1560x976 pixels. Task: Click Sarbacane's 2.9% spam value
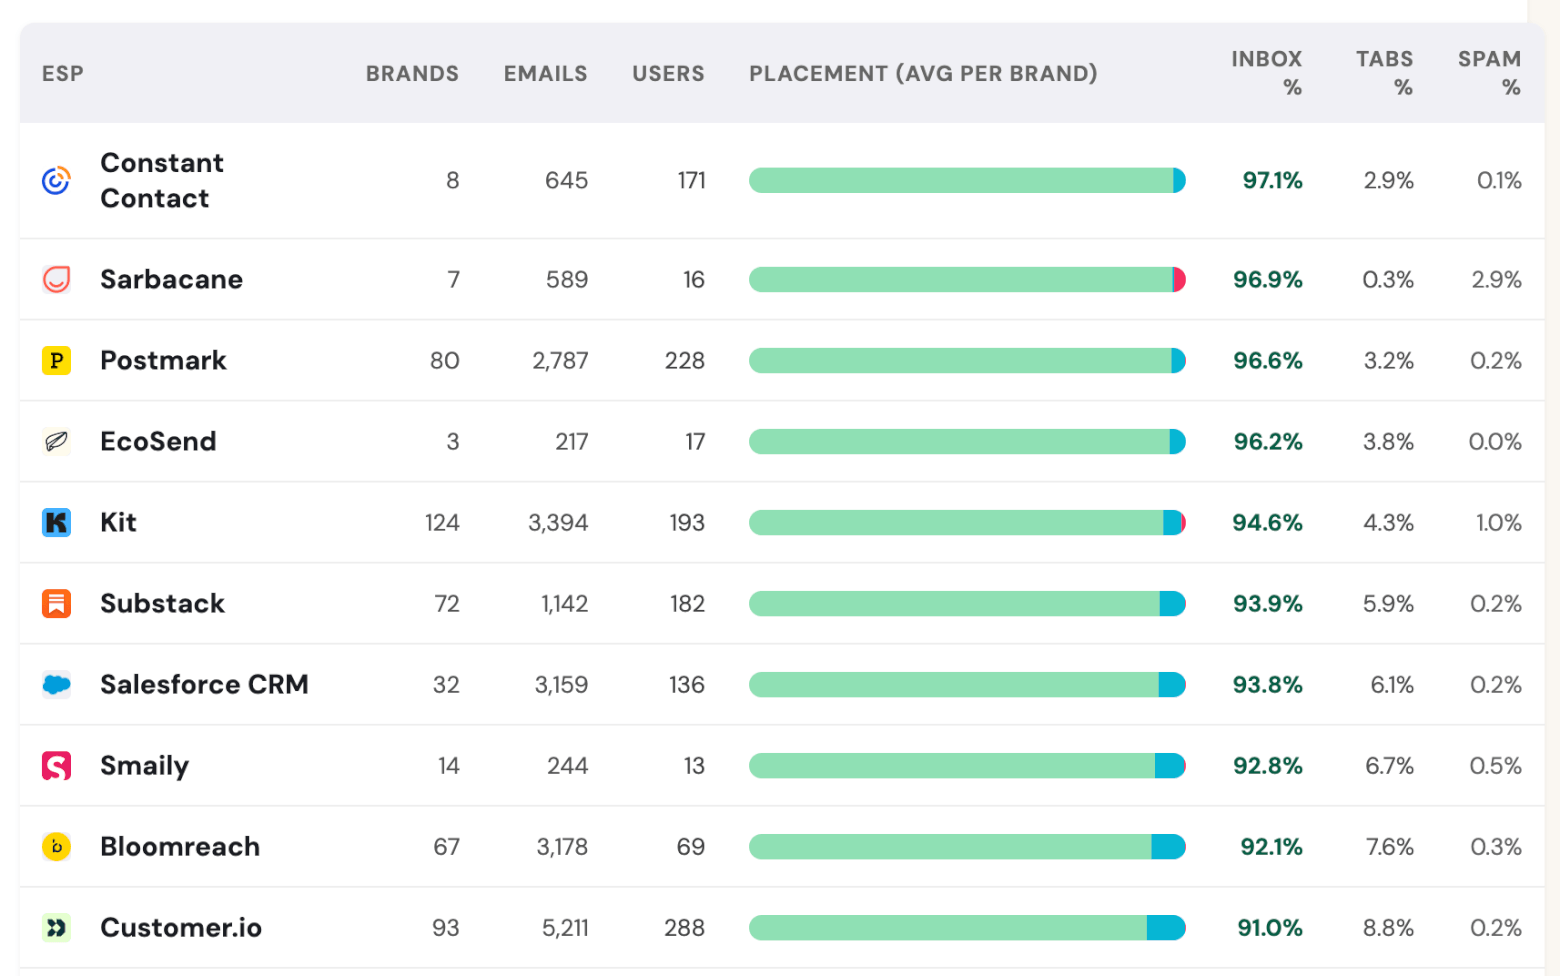(1496, 279)
